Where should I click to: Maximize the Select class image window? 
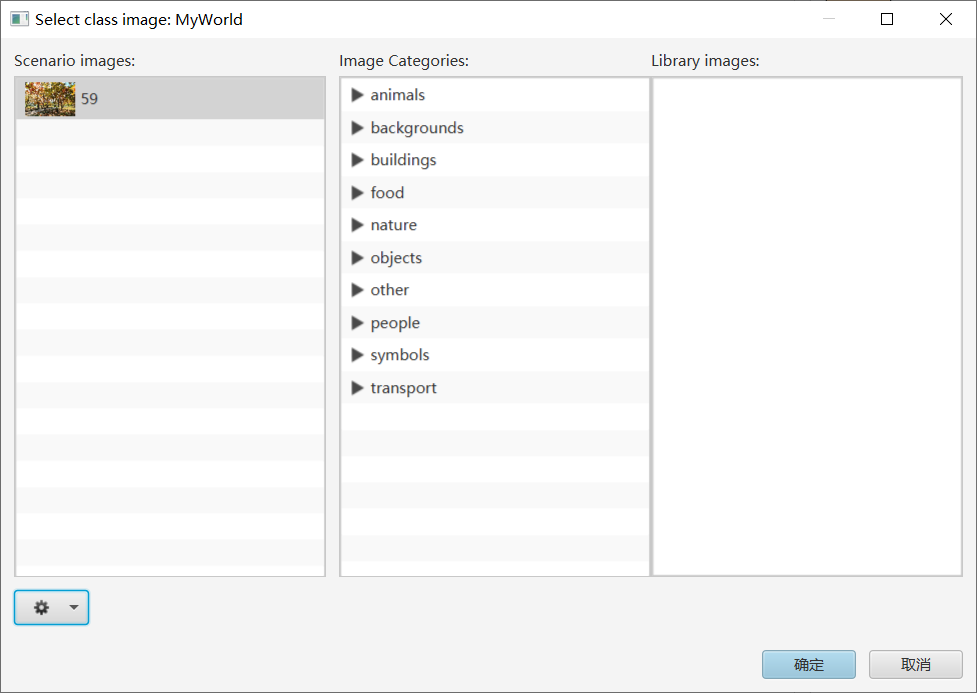tap(886, 19)
